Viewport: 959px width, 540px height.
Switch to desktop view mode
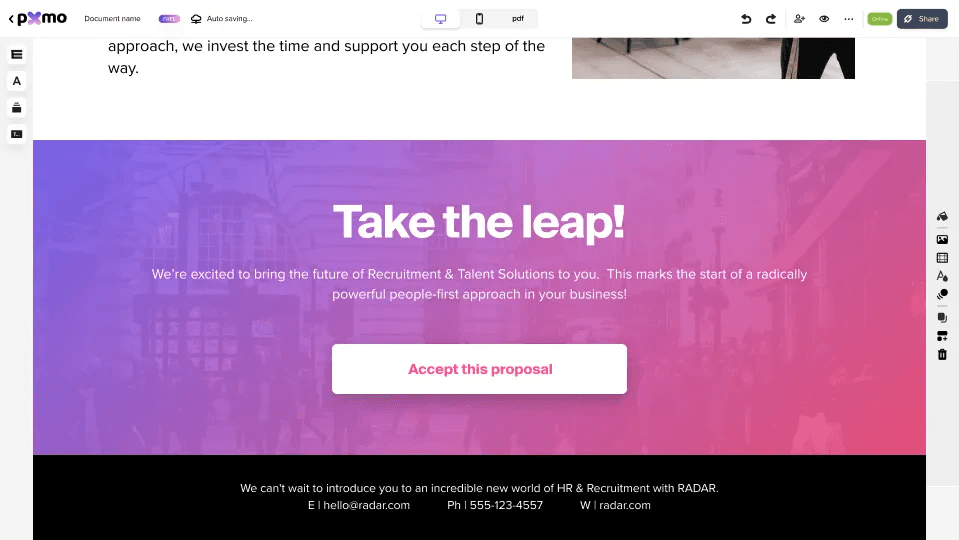(440, 19)
